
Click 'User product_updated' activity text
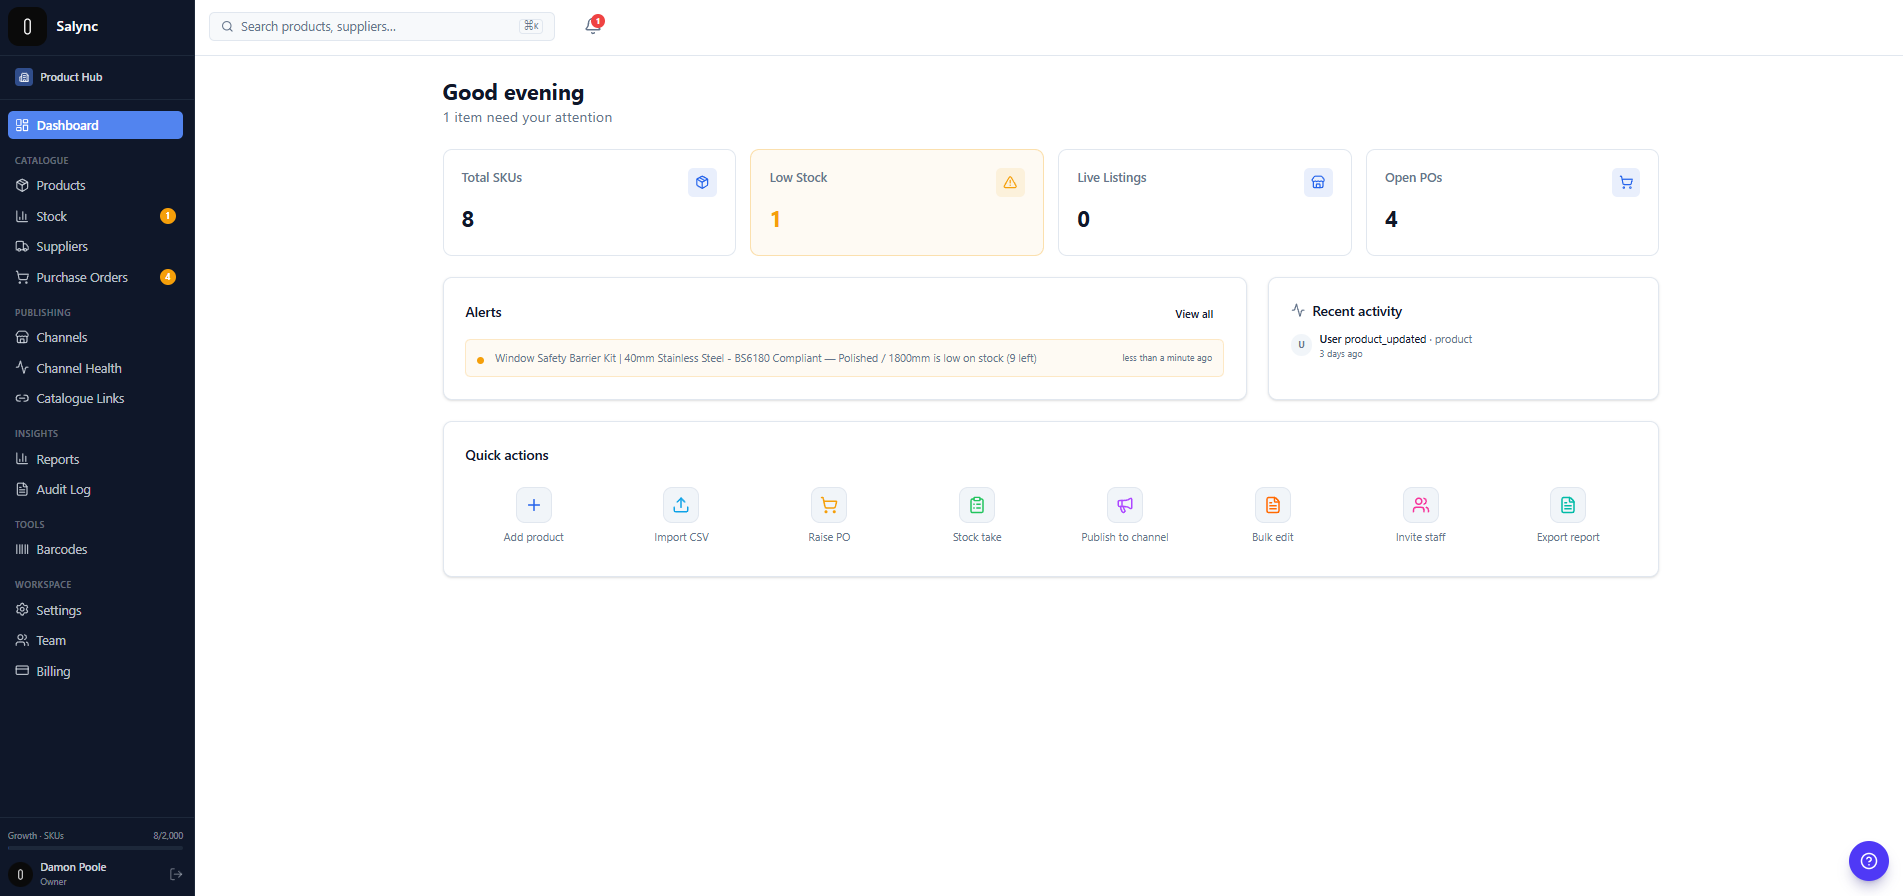coord(1372,339)
